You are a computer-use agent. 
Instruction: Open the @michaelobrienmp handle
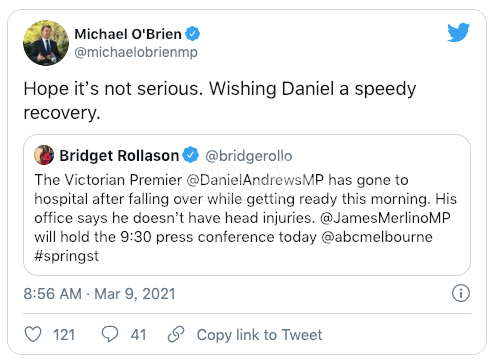click(136, 52)
